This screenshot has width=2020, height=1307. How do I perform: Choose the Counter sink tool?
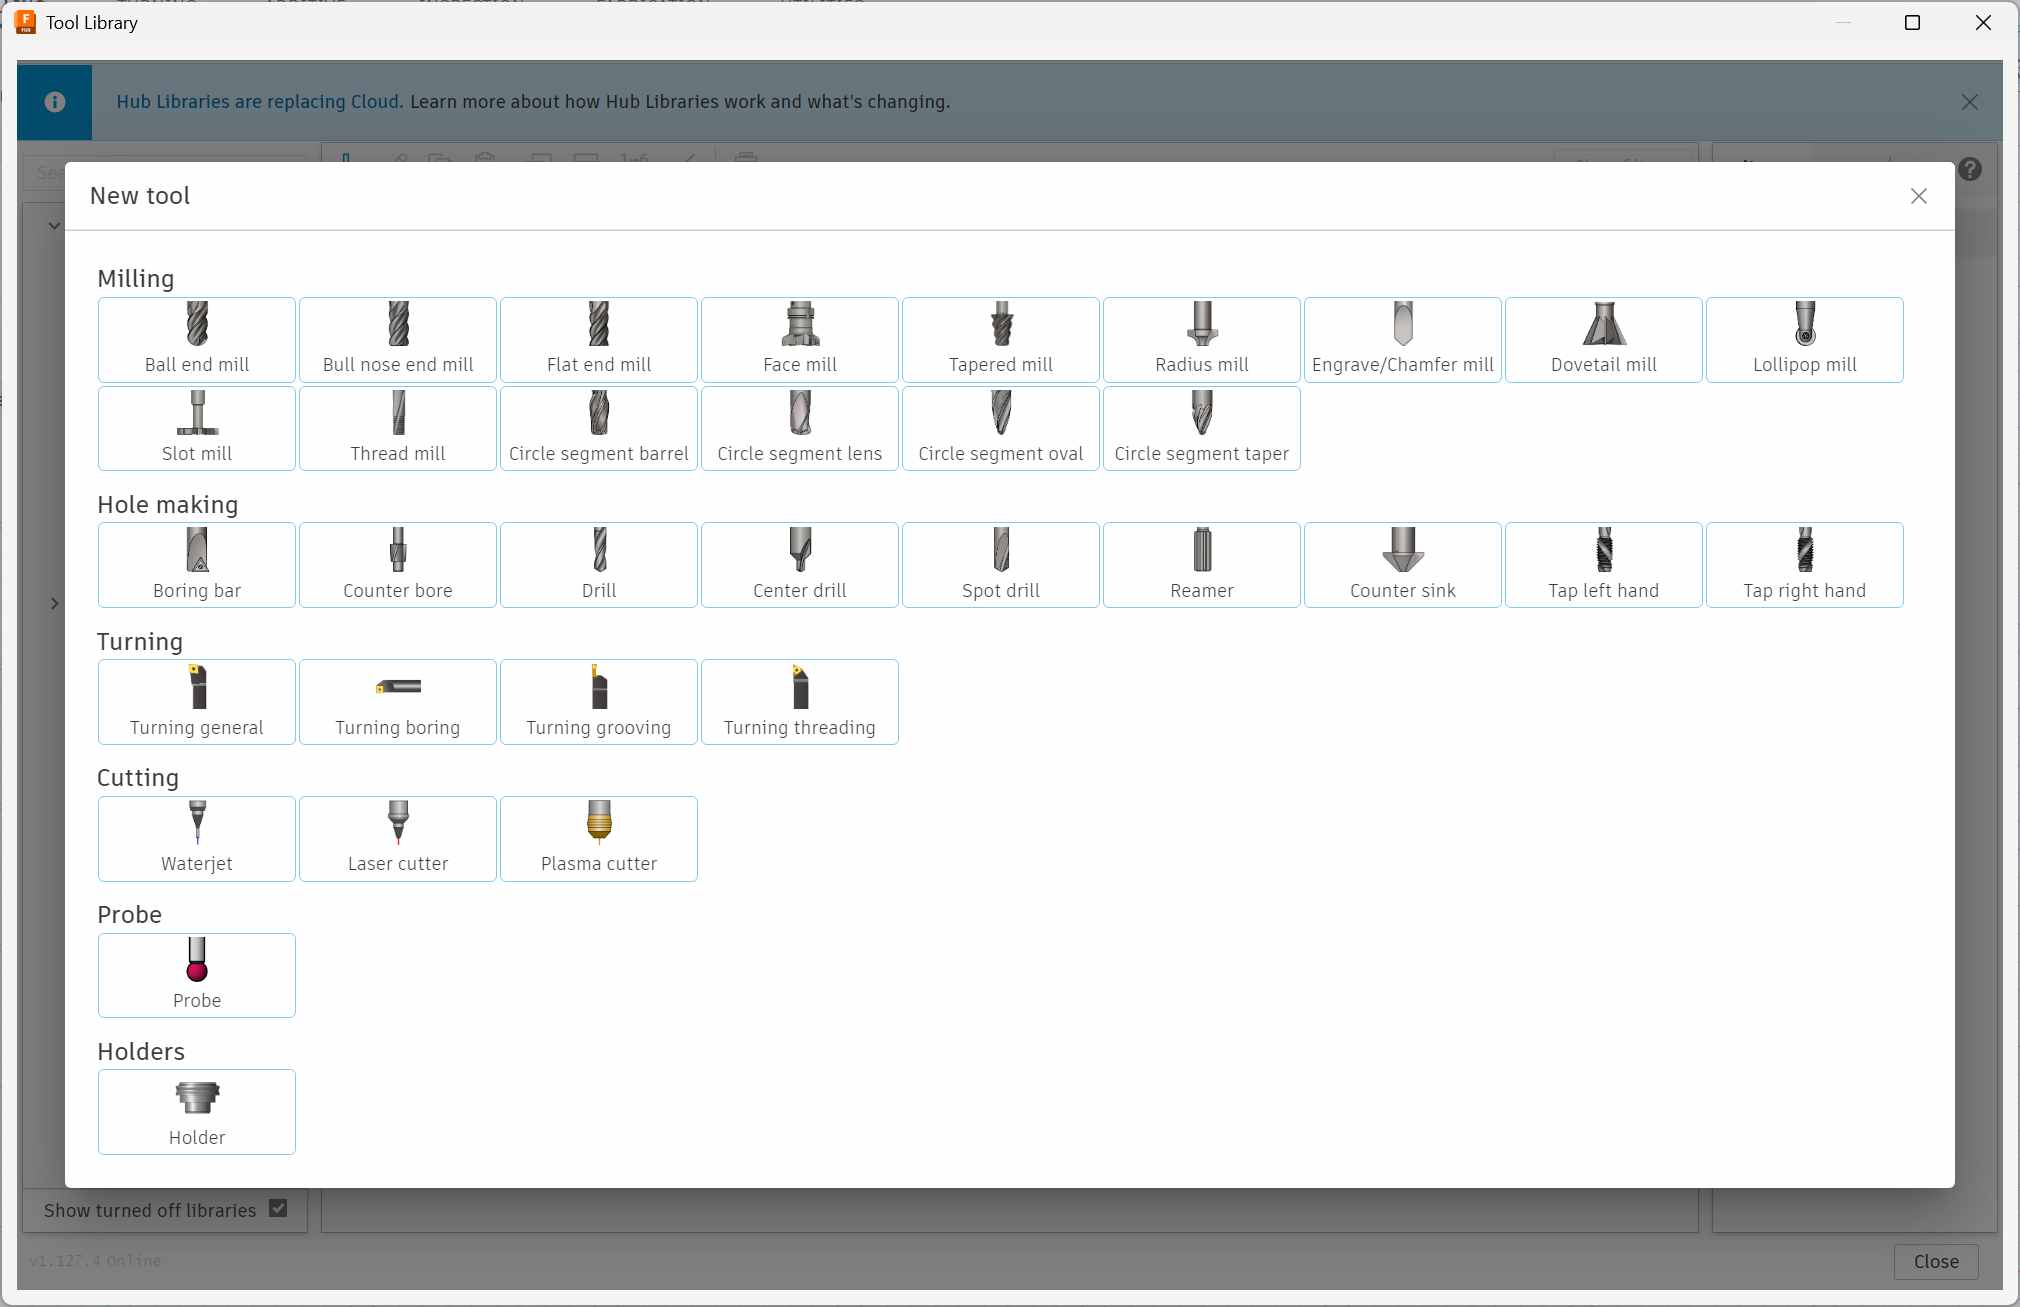[x=1402, y=565]
